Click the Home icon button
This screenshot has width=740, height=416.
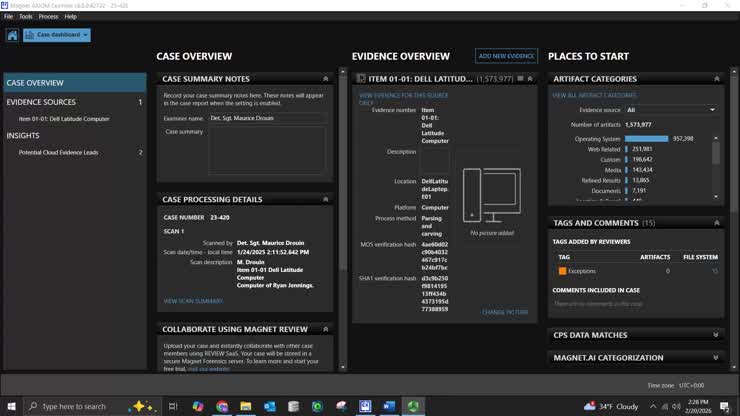coord(12,35)
